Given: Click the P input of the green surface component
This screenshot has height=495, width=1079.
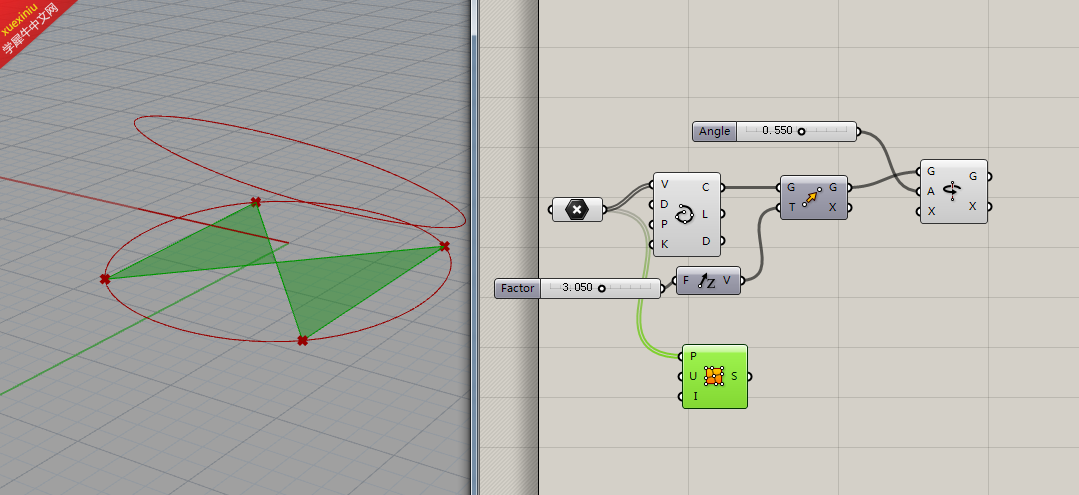Looking at the screenshot, I should (x=693, y=357).
